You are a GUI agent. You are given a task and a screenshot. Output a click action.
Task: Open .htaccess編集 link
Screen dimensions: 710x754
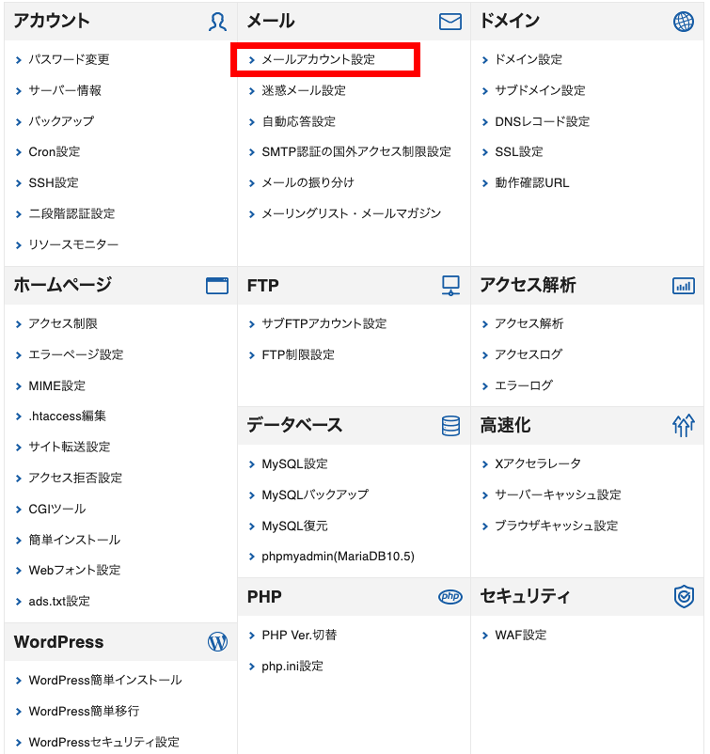pyautogui.click(x=67, y=416)
